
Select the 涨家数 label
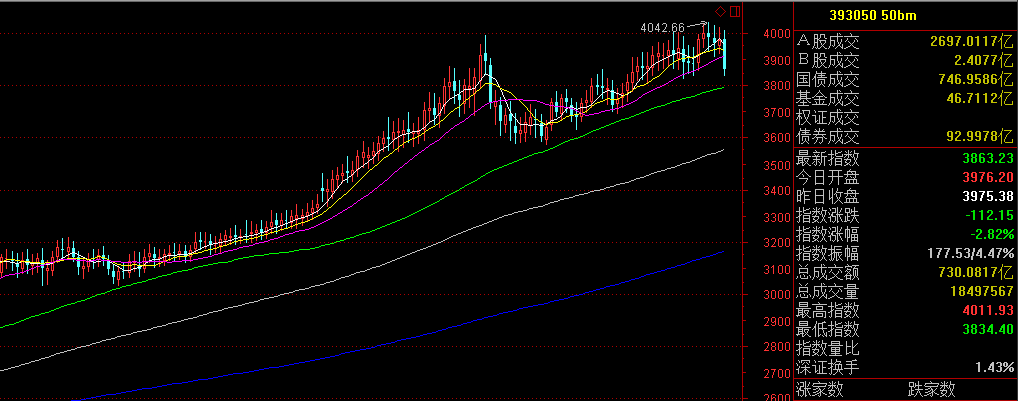click(x=820, y=389)
